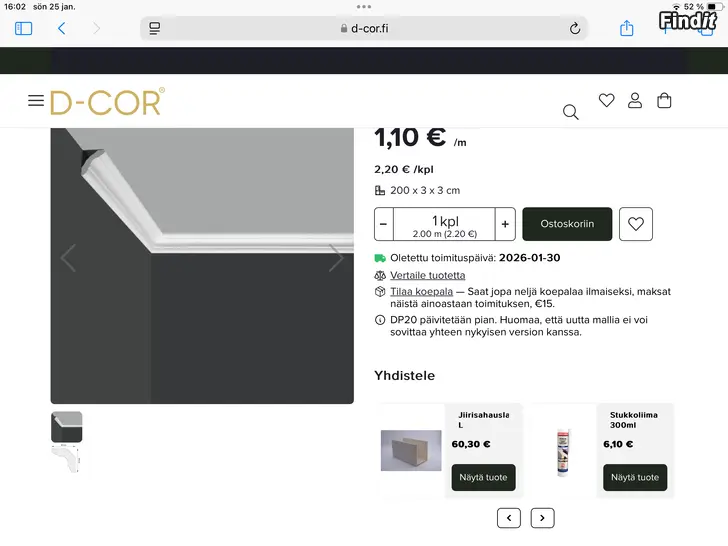Tap the d-cor.fi address bar

click(364, 28)
